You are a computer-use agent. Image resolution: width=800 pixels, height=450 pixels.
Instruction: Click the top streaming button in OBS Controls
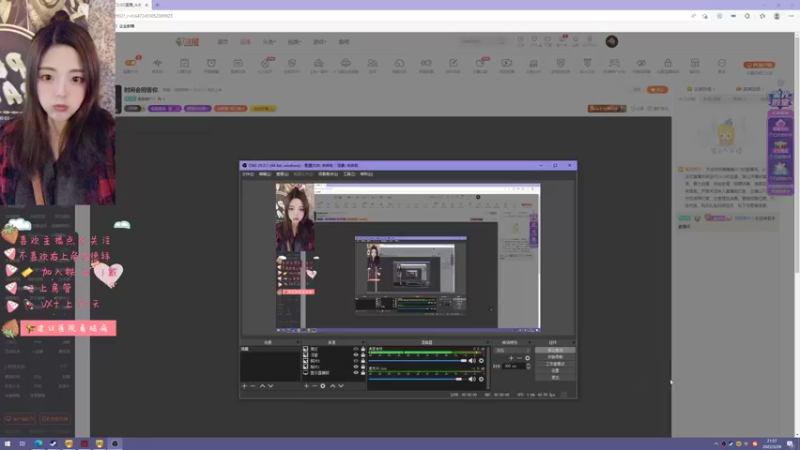coord(555,351)
